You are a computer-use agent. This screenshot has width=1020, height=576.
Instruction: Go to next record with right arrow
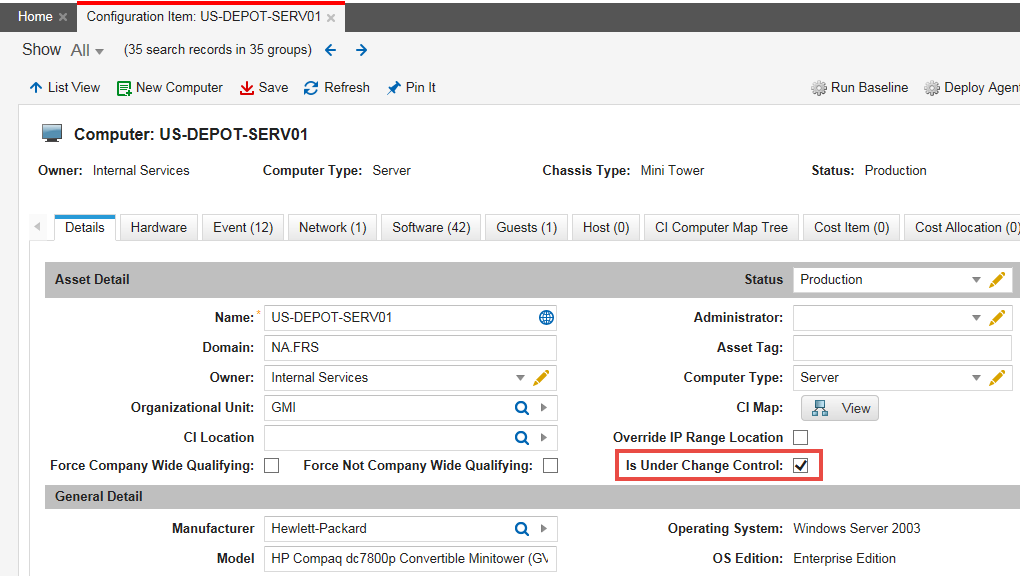point(361,50)
